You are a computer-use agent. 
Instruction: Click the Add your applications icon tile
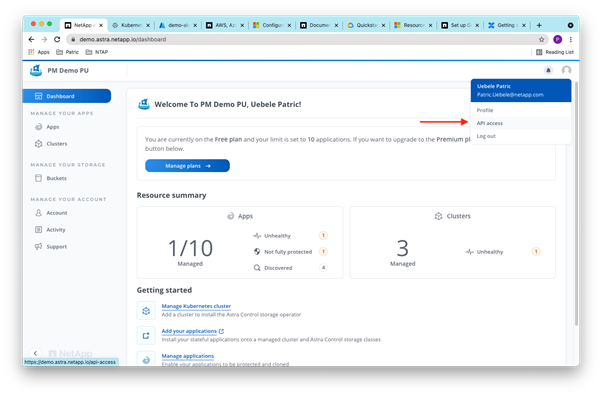tap(146, 336)
